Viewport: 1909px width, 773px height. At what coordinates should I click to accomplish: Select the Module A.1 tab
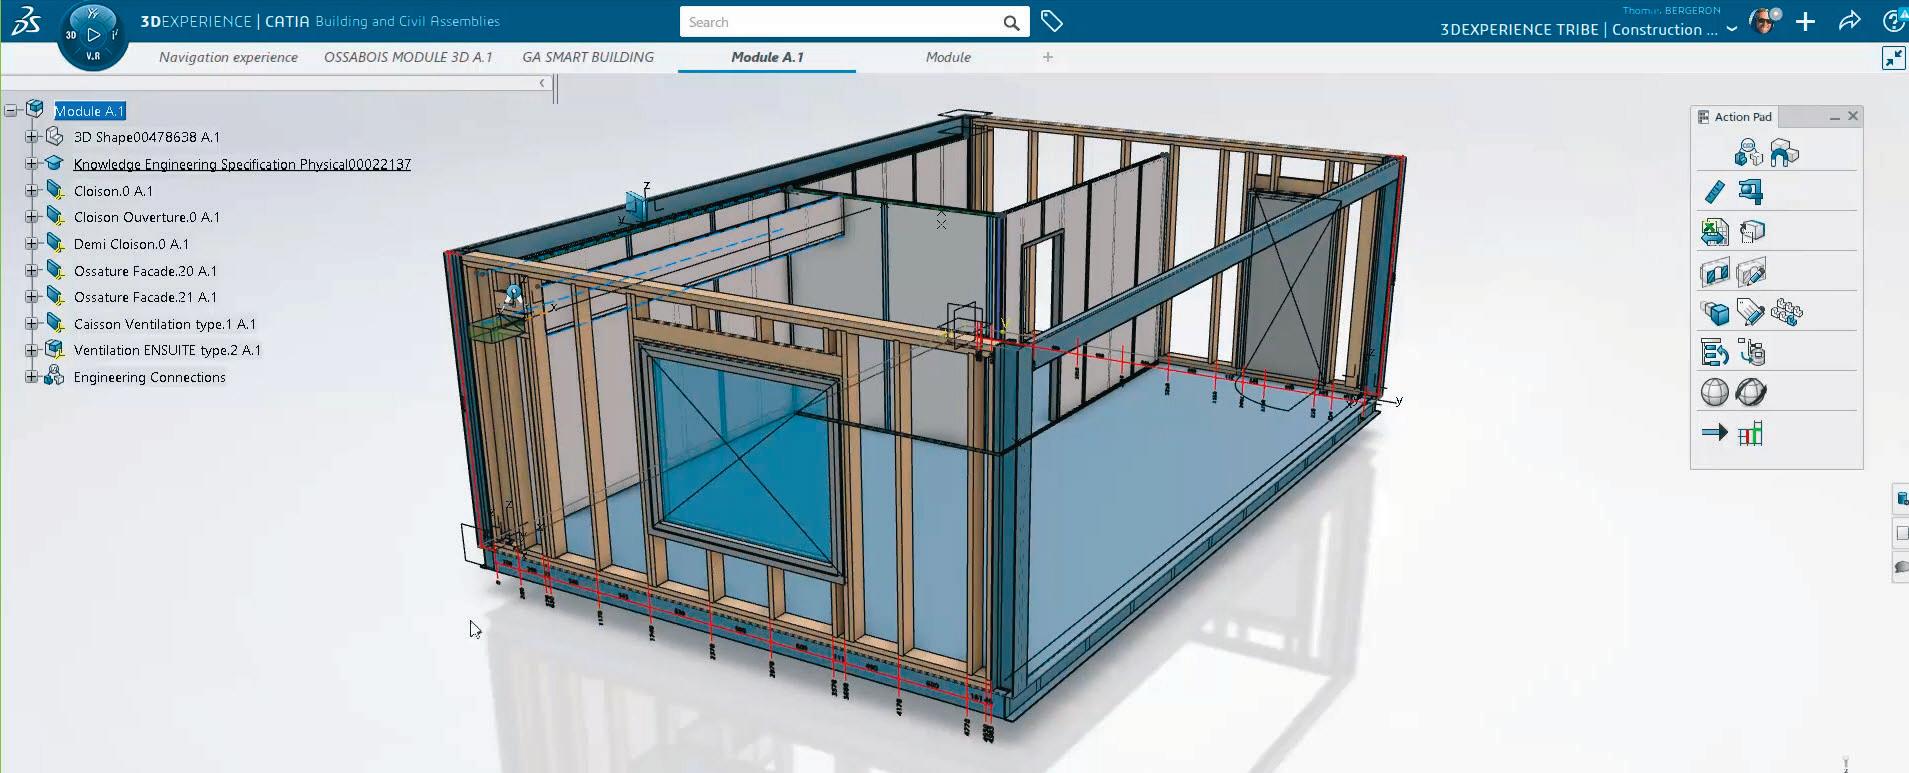pos(767,57)
